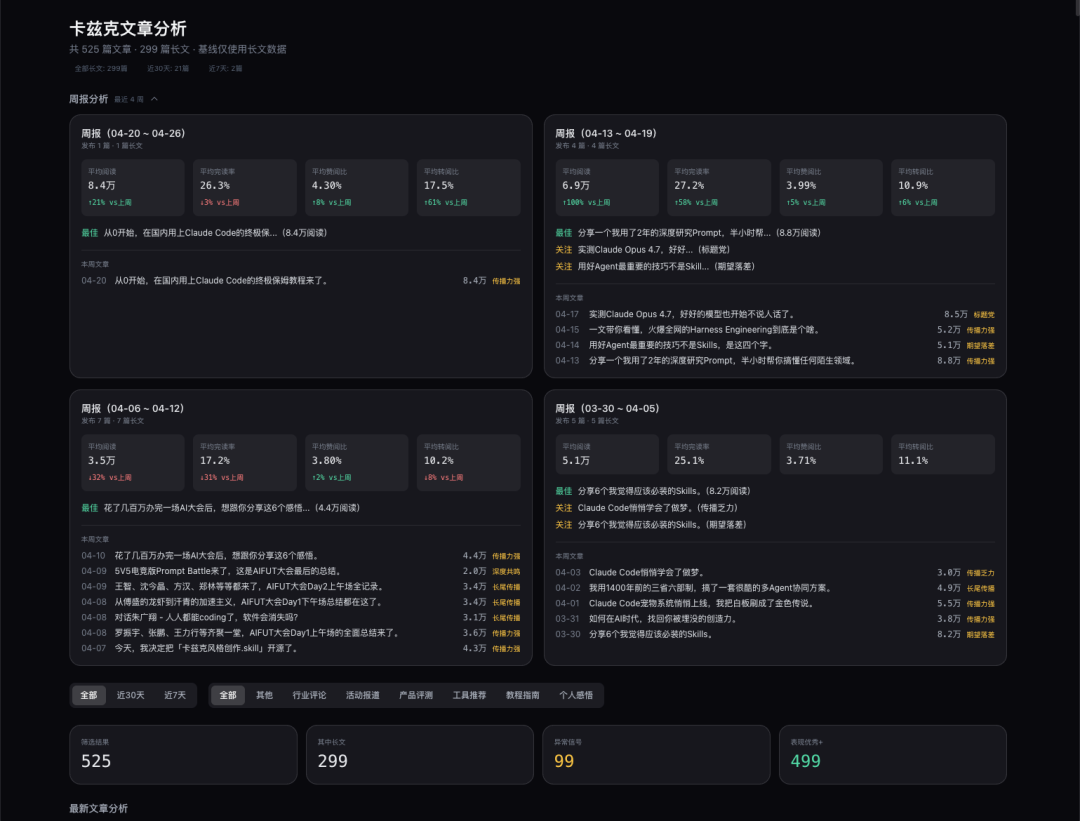Collapse the 周报分析 section chevron
Image resolution: width=1080 pixels, height=821 pixels.
[x=154, y=99]
